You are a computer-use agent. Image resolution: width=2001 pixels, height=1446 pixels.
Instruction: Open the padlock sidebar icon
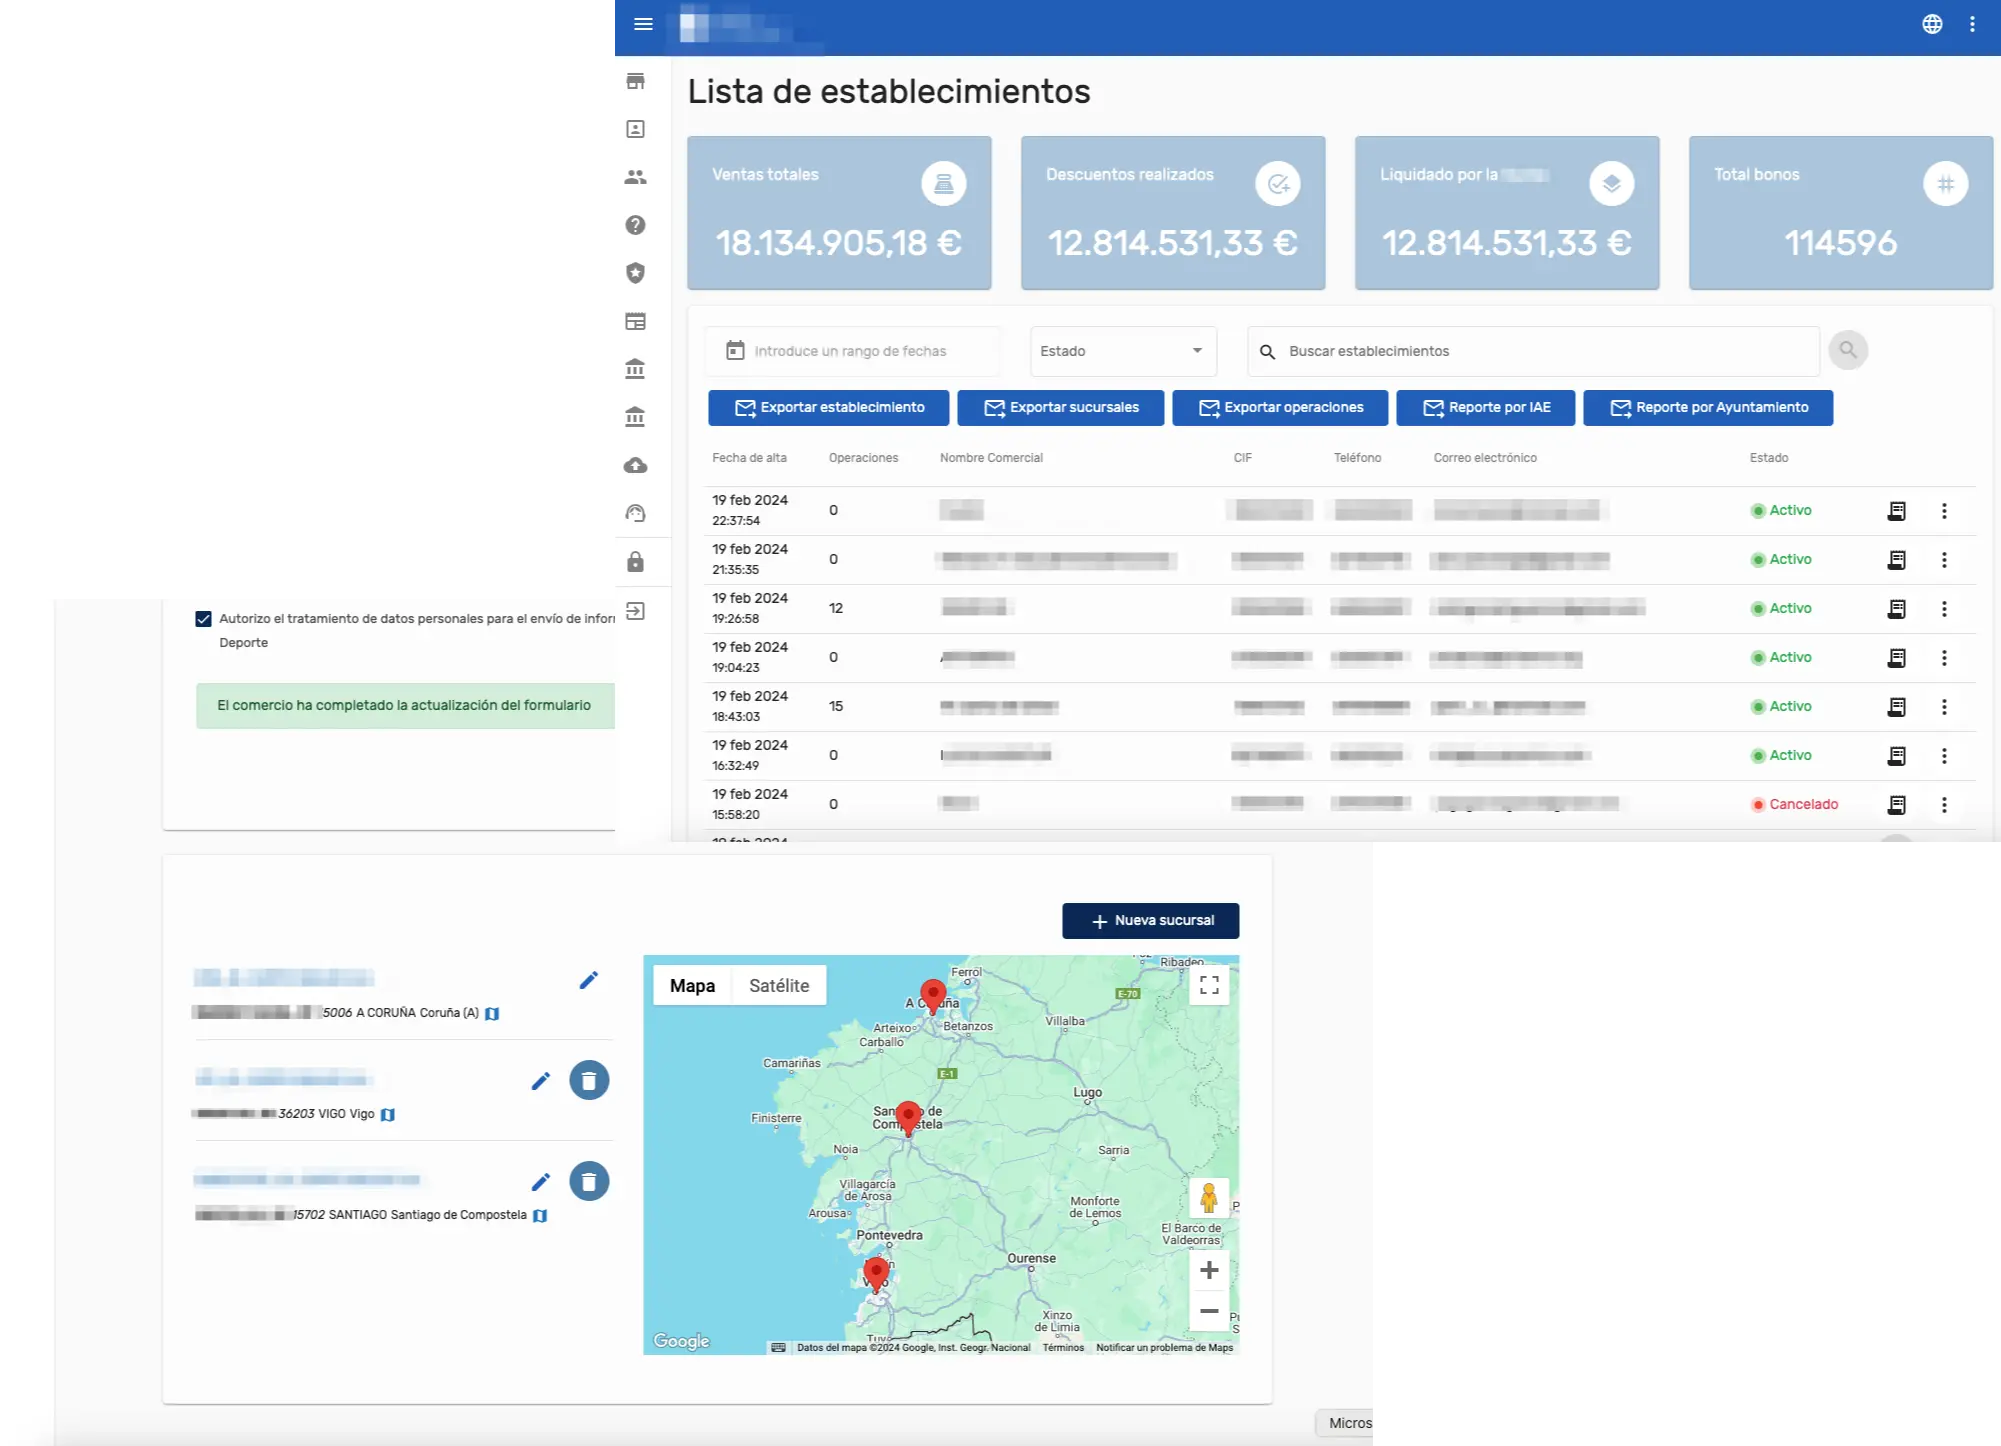[x=635, y=561]
